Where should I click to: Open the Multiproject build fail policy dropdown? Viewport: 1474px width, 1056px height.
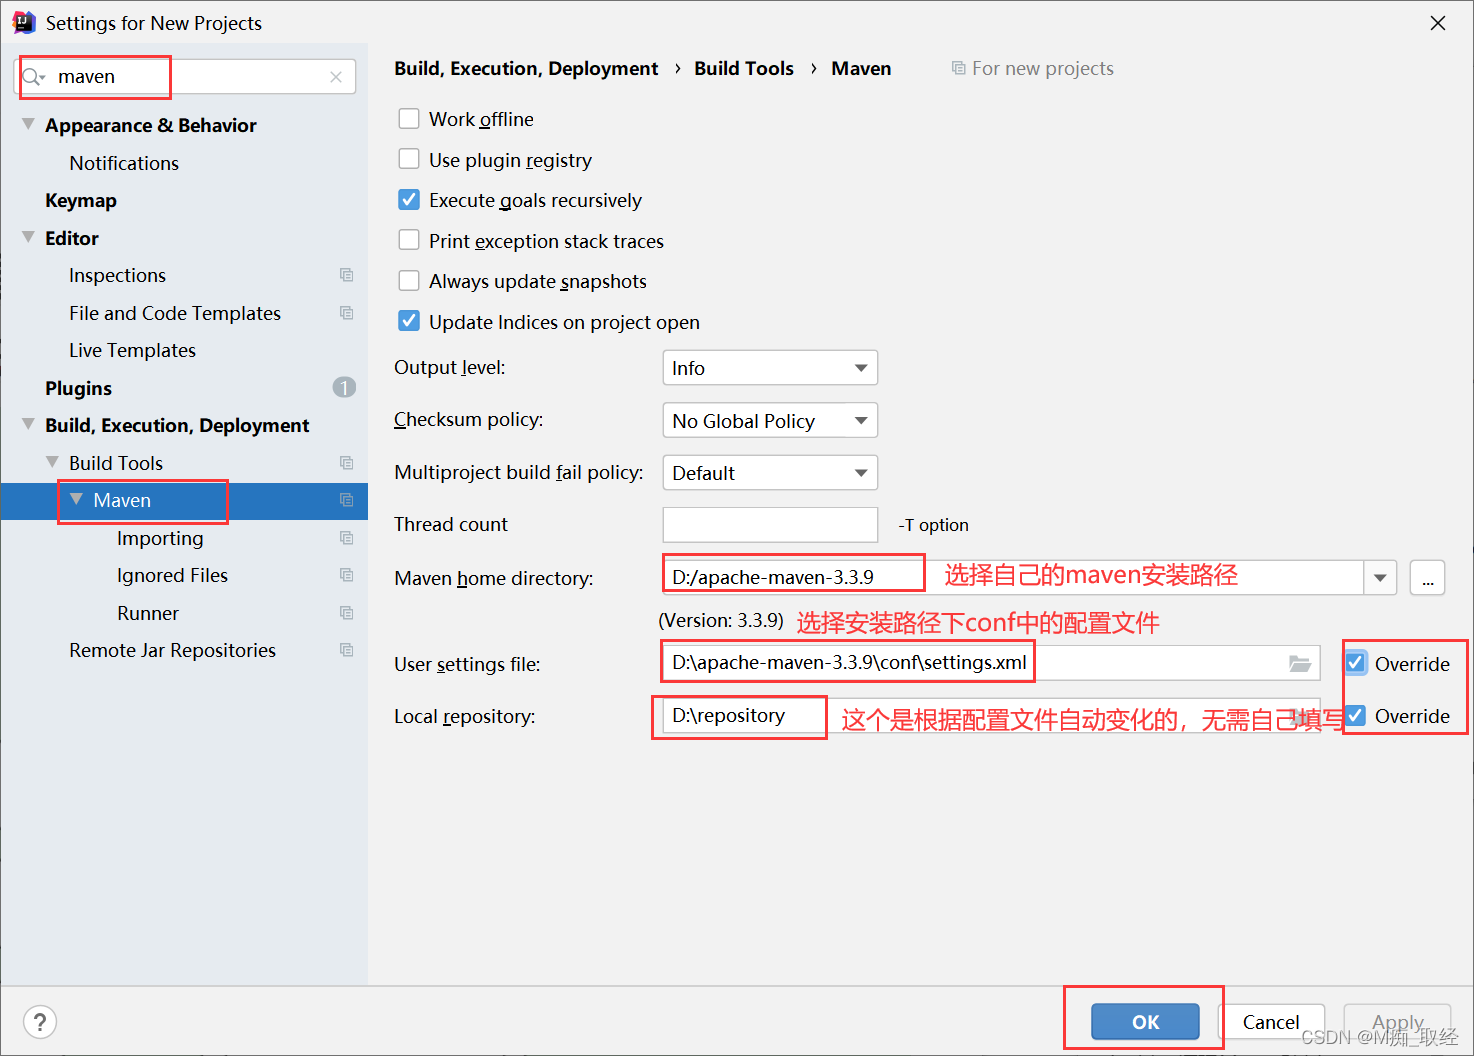tap(770, 473)
